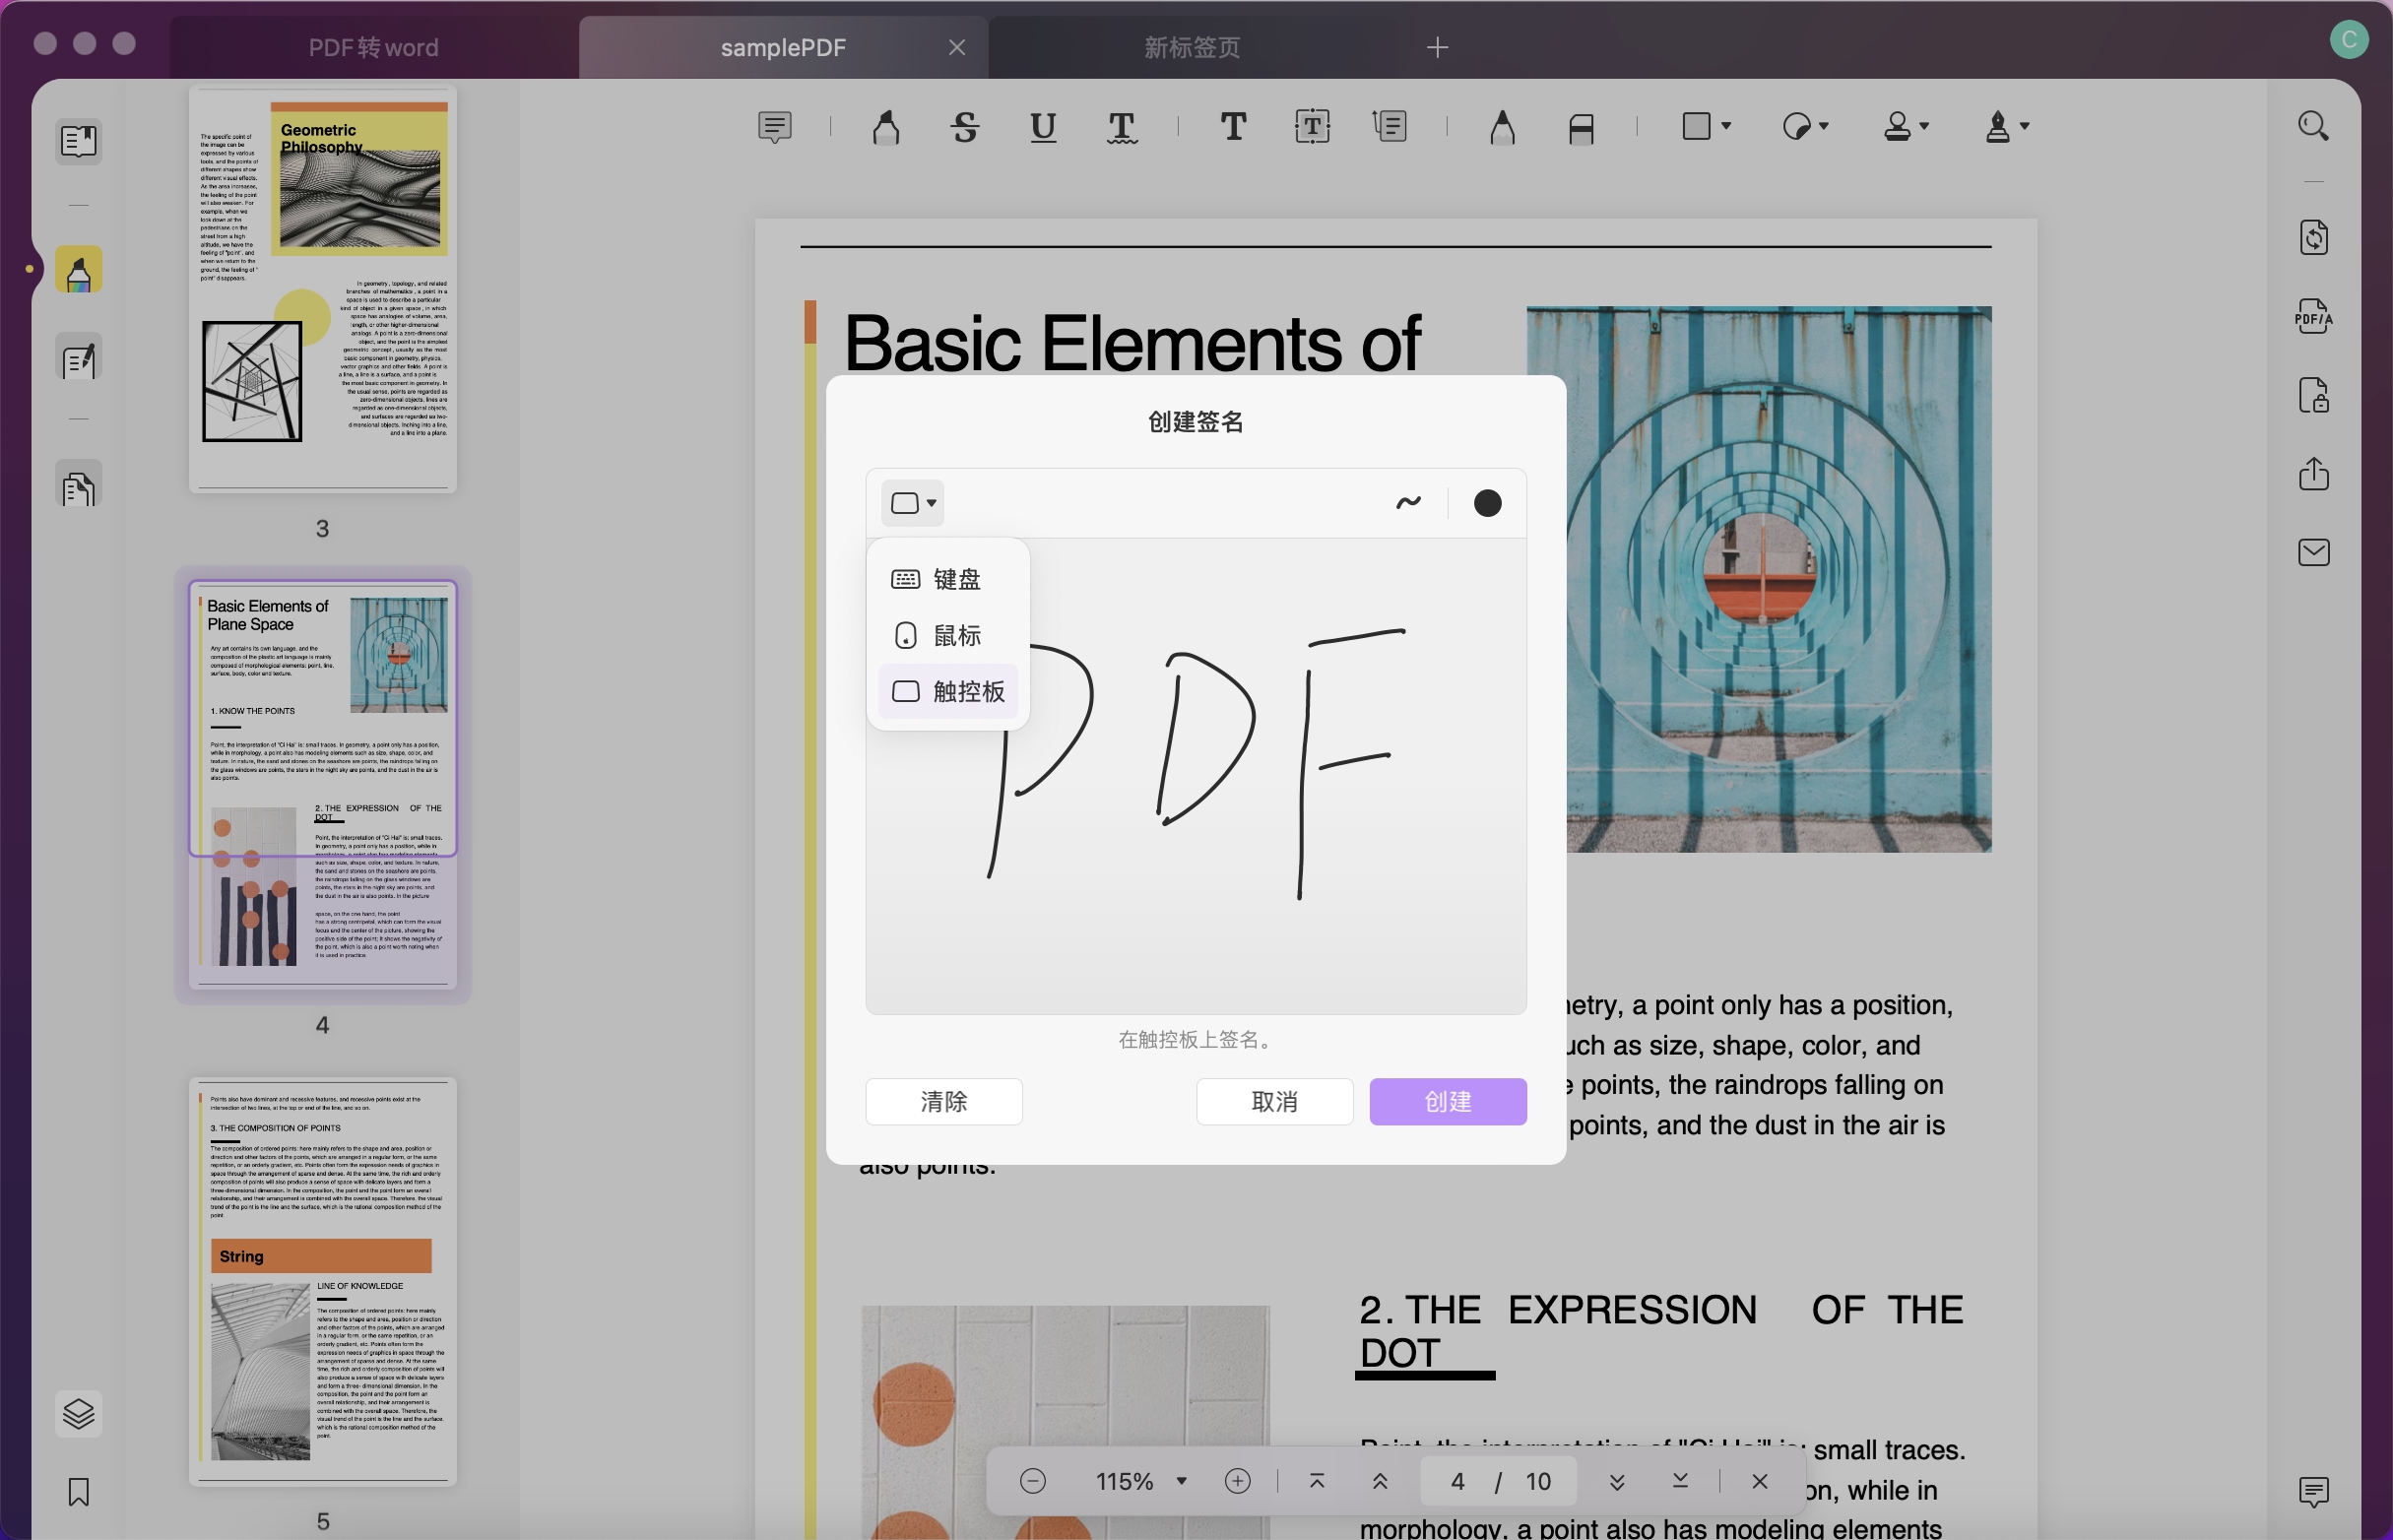Switch to the samplePDF tab
The image size is (2393, 1540).
[783, 47]
